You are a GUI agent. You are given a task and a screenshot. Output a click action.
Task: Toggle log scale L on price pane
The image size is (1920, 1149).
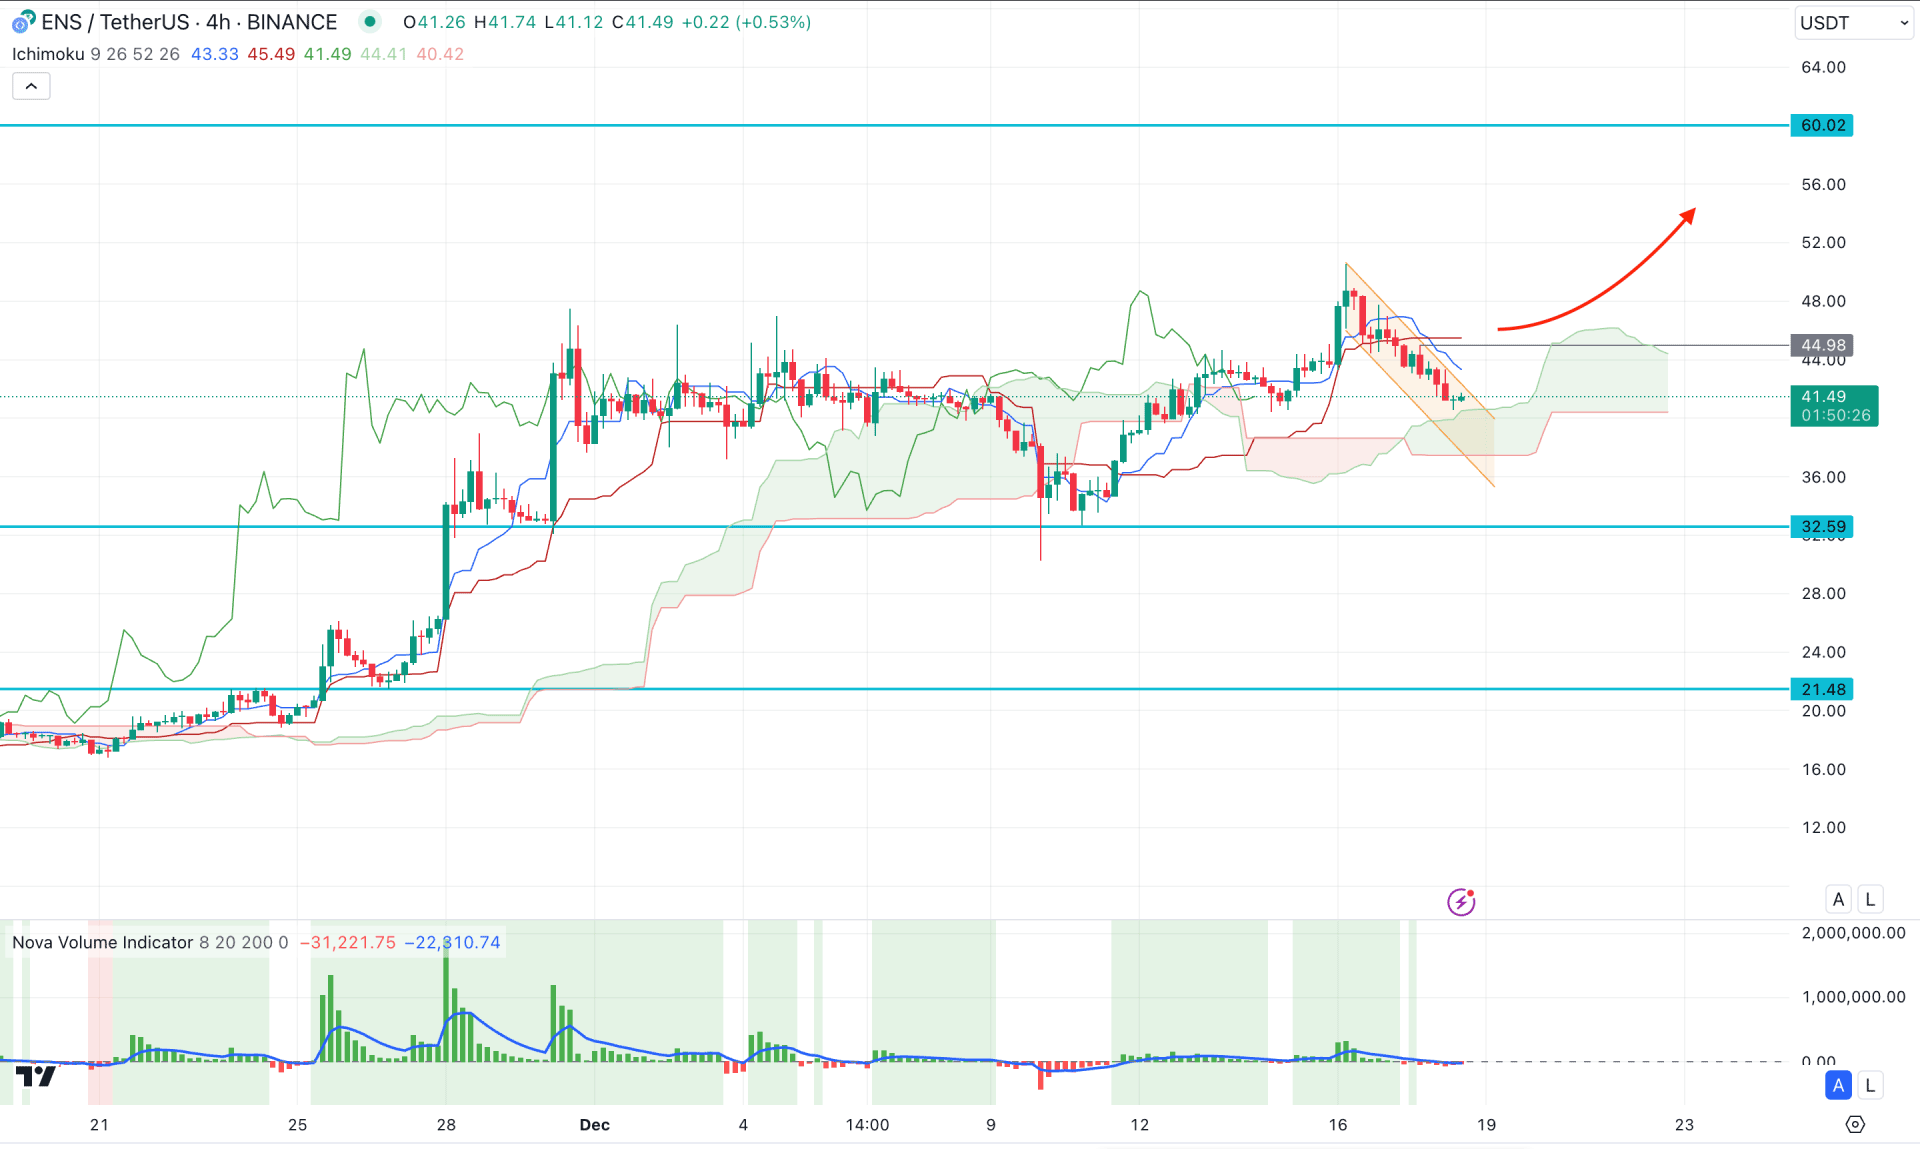pyautogui.click(x=1870, y=899)
